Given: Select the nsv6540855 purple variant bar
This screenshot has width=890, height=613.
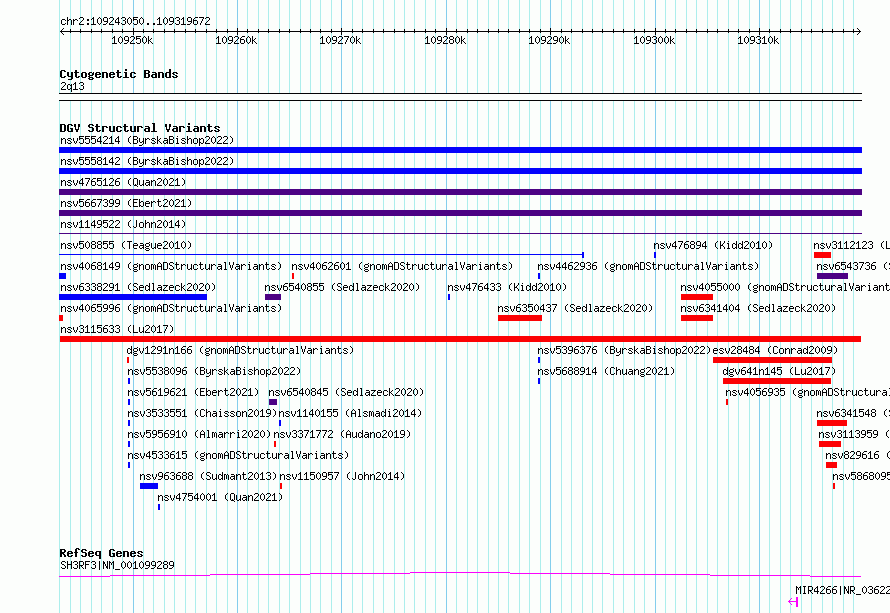Looking at the screenshot, I should (273, 297).
